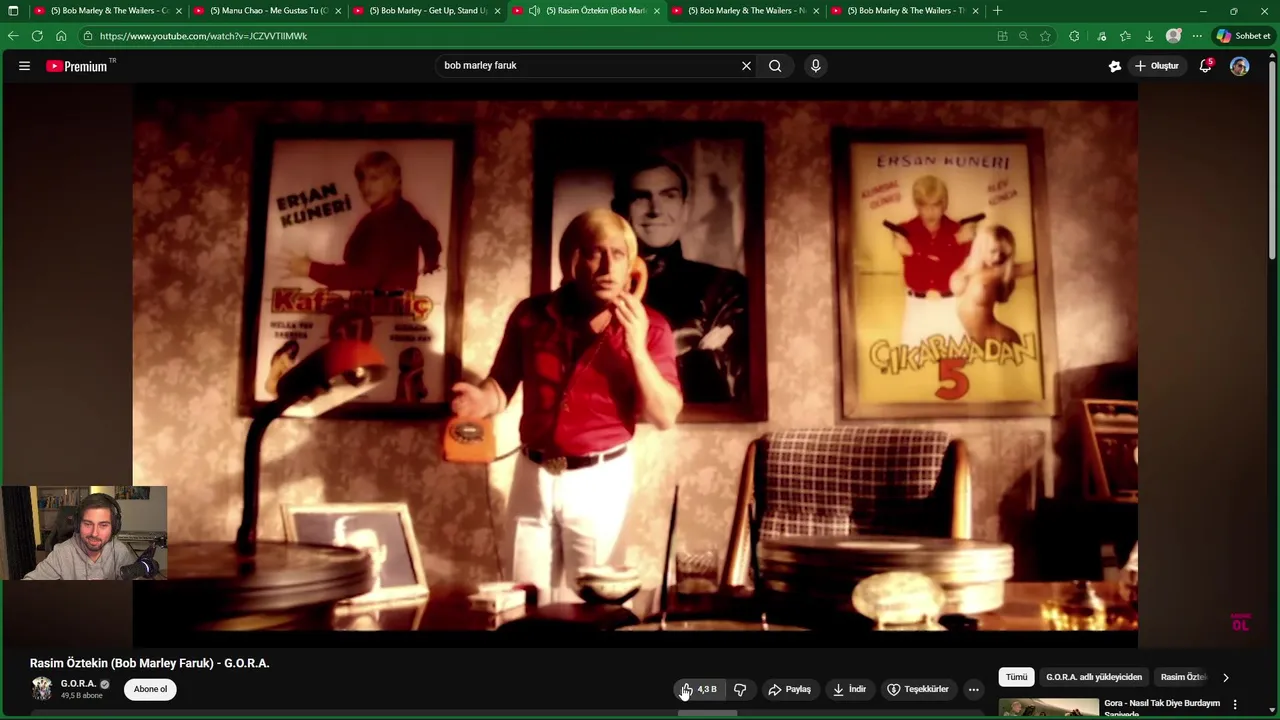Switch to Manu Chao - Me Gustas Tu tab

point(267,11)
